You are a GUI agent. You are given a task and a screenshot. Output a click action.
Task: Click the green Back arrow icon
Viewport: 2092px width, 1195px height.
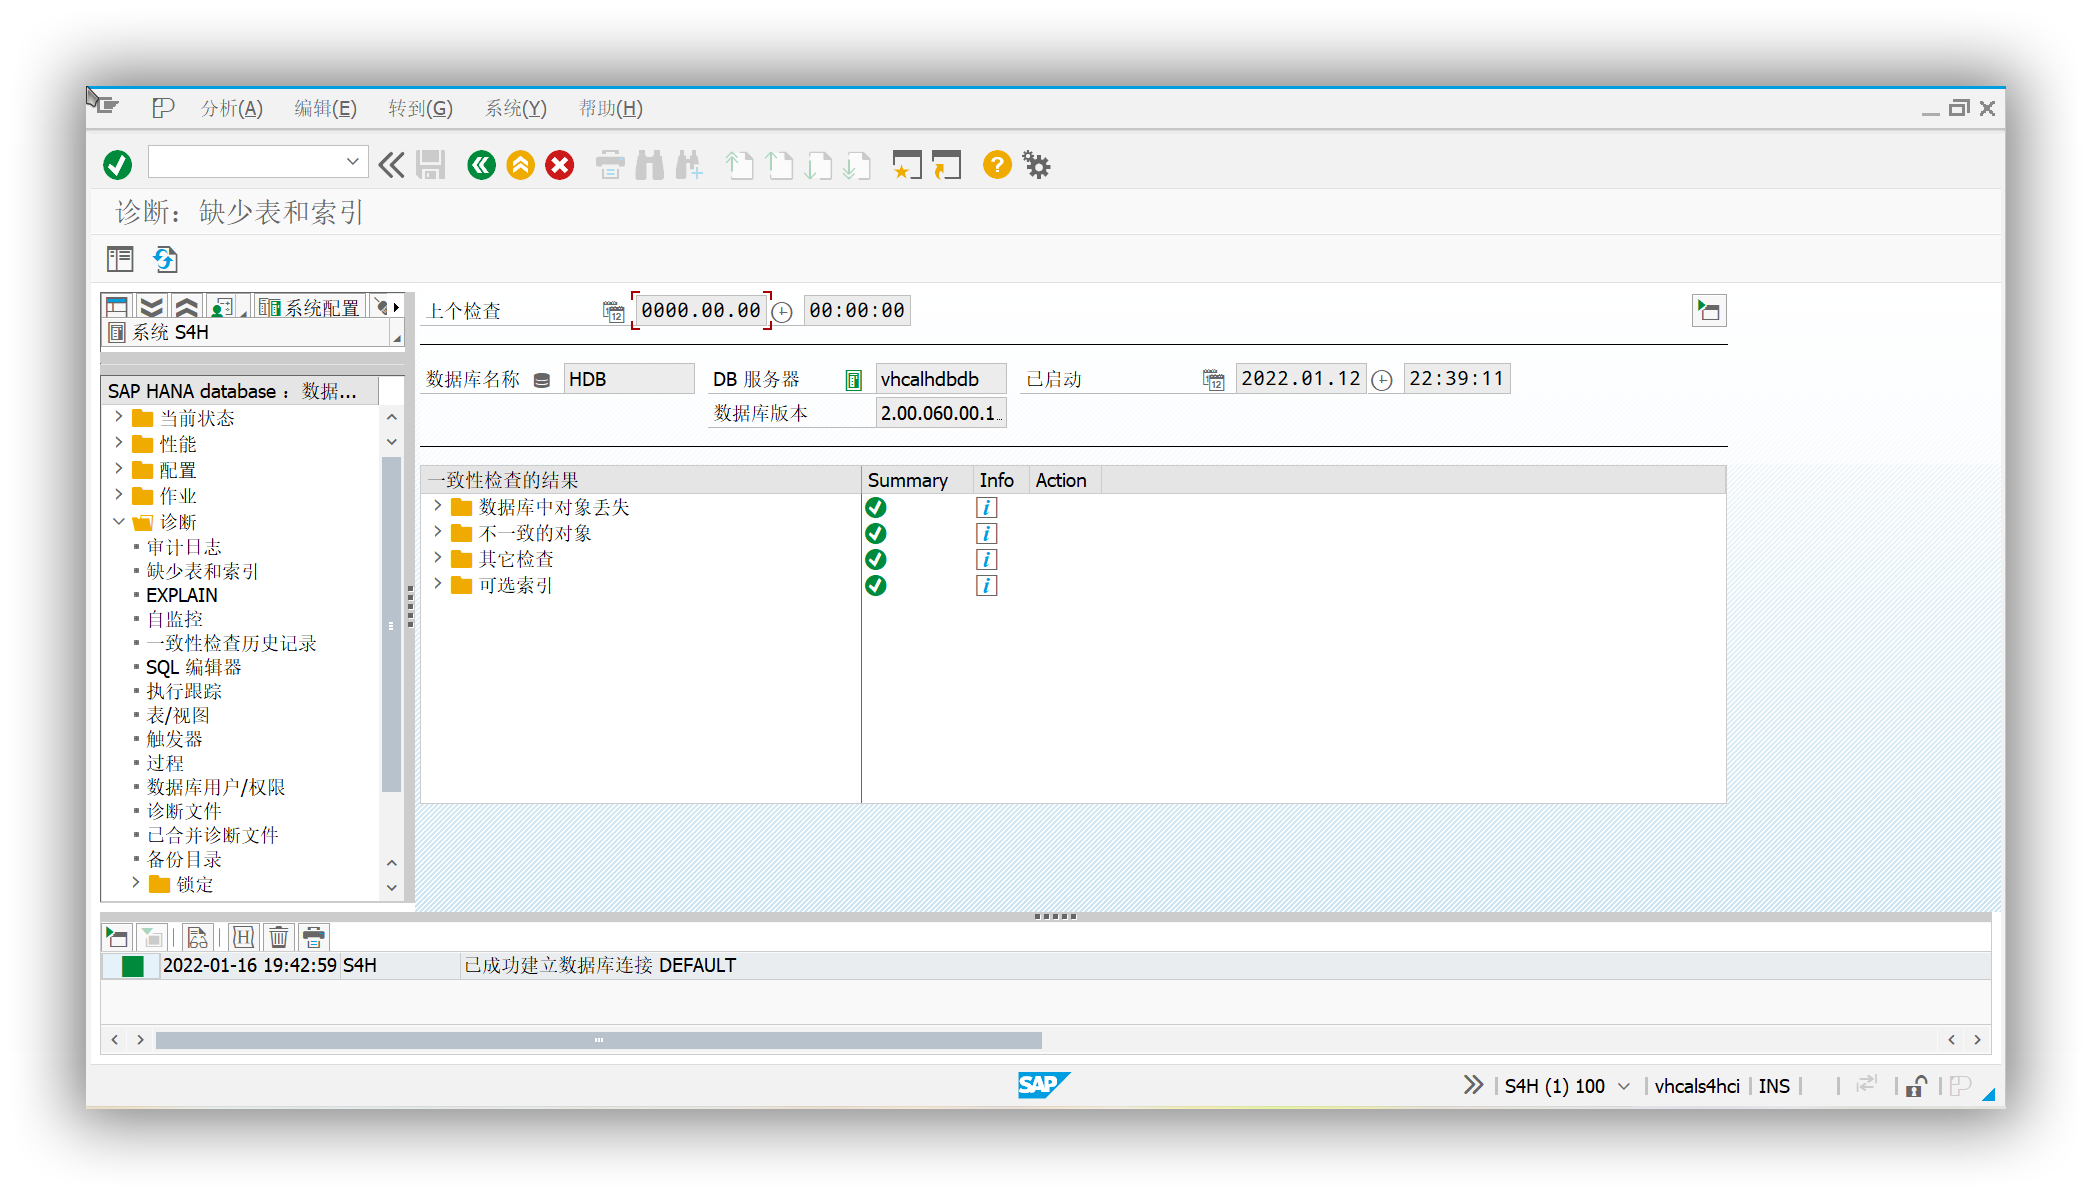[481, 165]
